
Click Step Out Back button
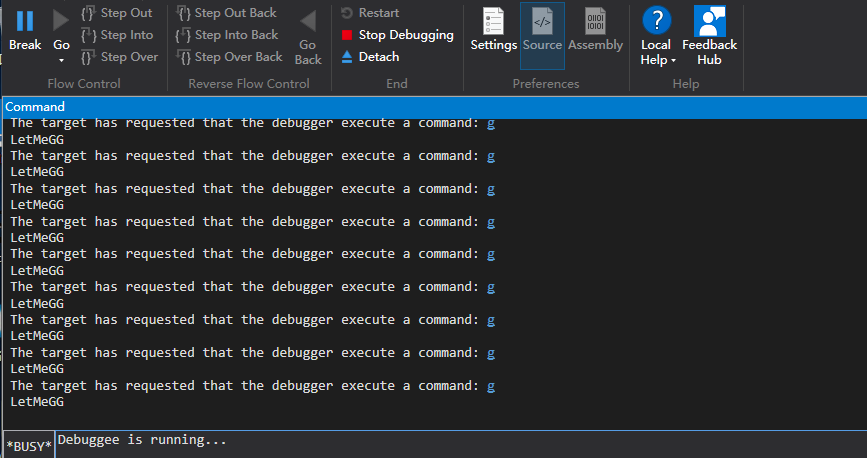coord(226,13)
